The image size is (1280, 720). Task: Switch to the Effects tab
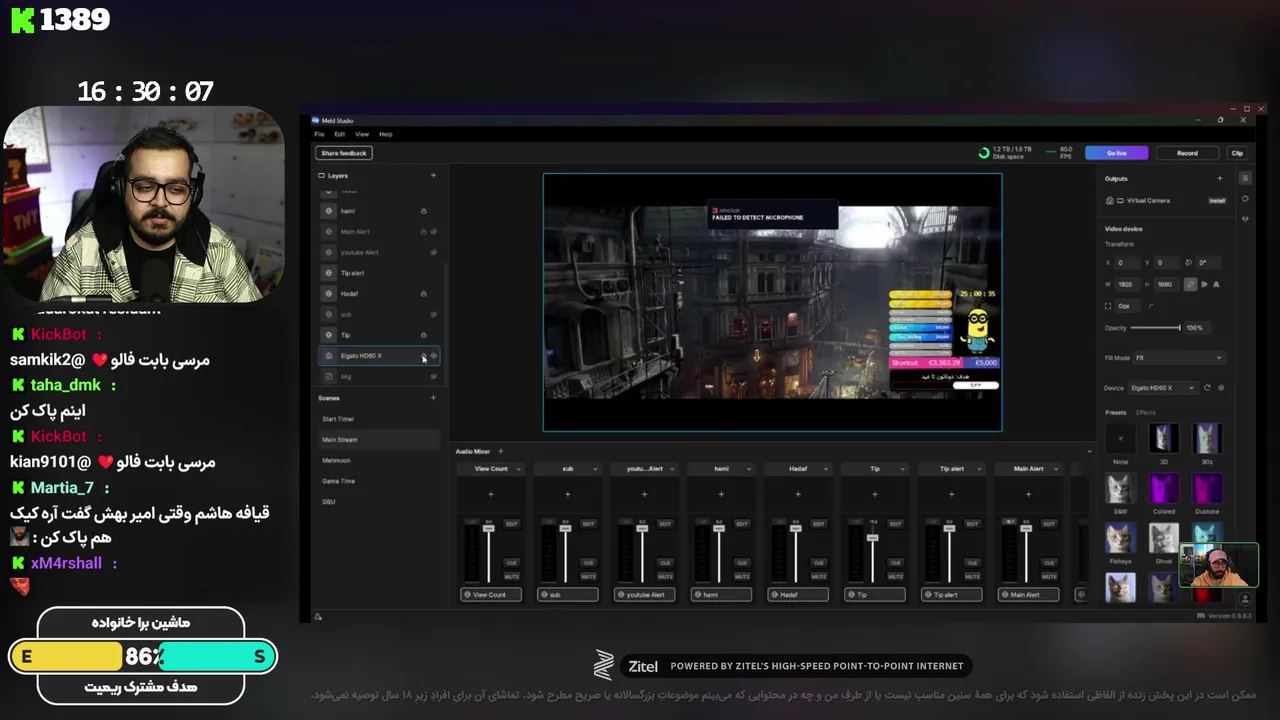1146,413
